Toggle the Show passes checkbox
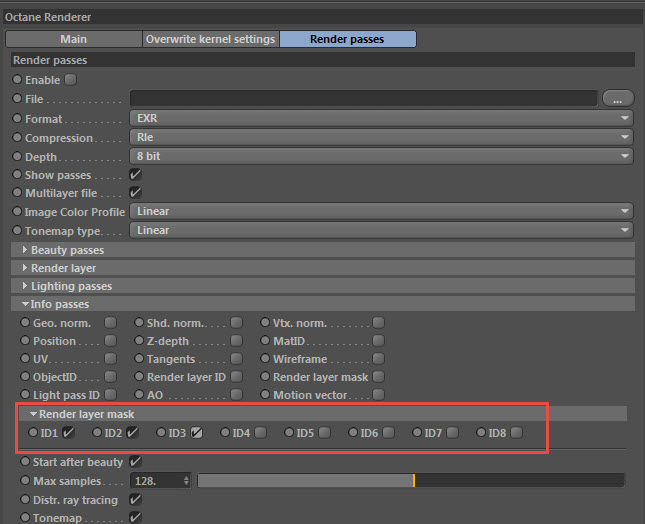 (x=135, y=175)
